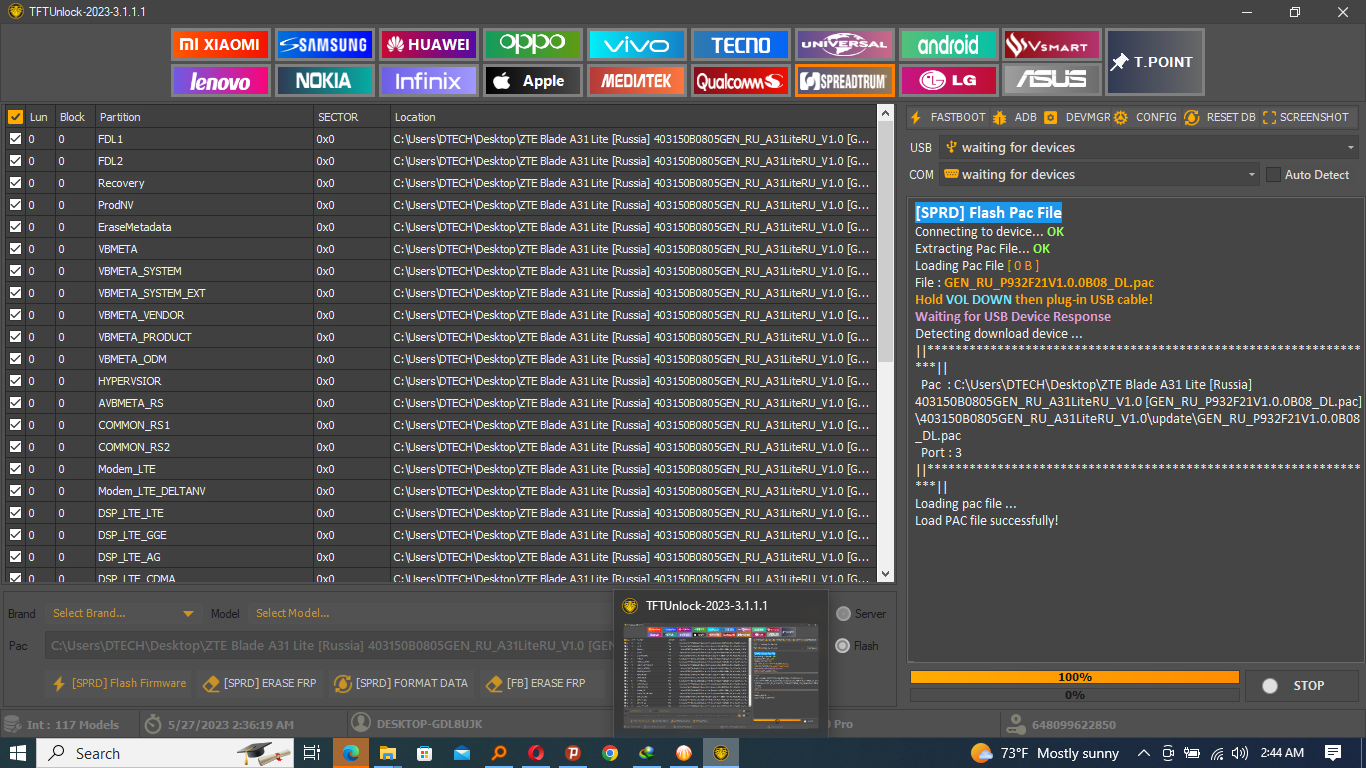Image resolution: width=1366 pixels, height=768 pixels.
Task: Open the Select Model dropdown
Action: click(x=430, y=613)
